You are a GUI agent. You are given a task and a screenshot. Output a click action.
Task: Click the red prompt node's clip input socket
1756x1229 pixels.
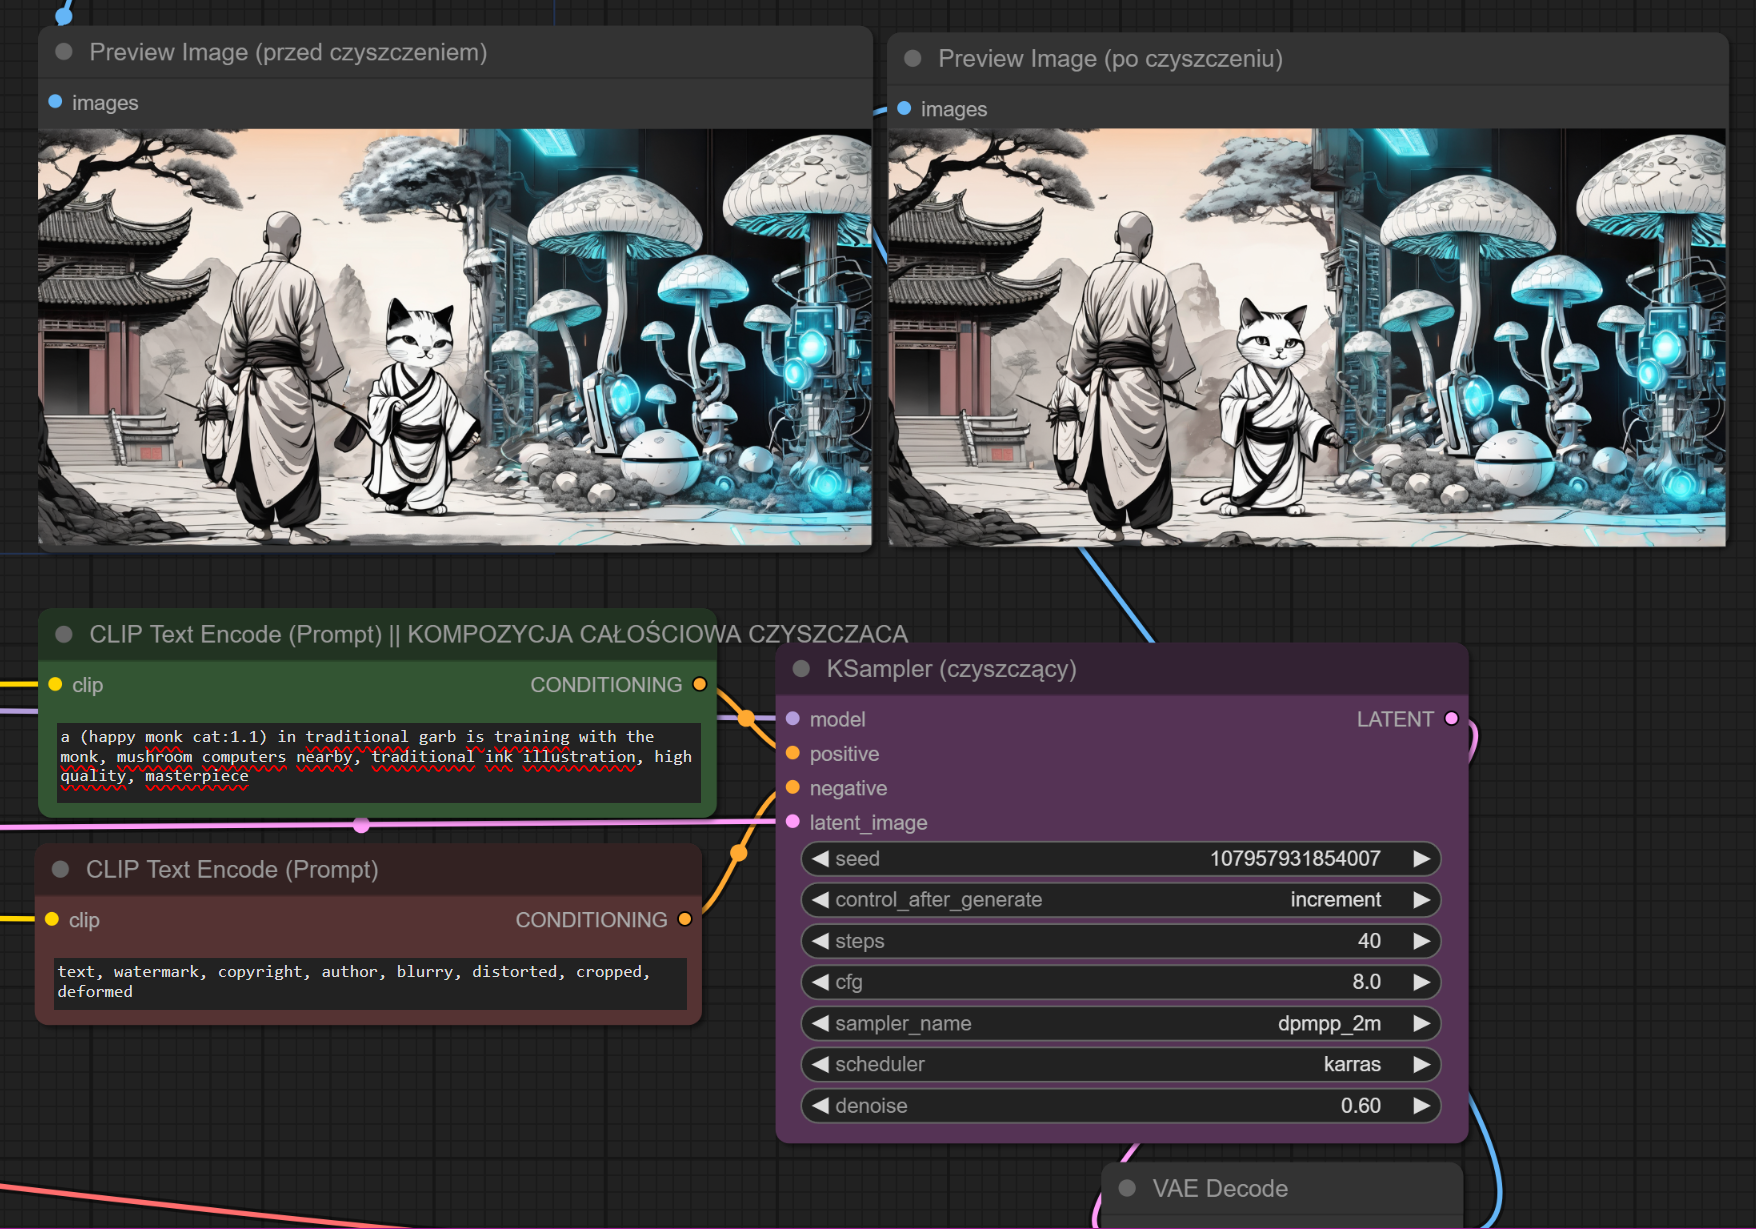coord(52,920)
